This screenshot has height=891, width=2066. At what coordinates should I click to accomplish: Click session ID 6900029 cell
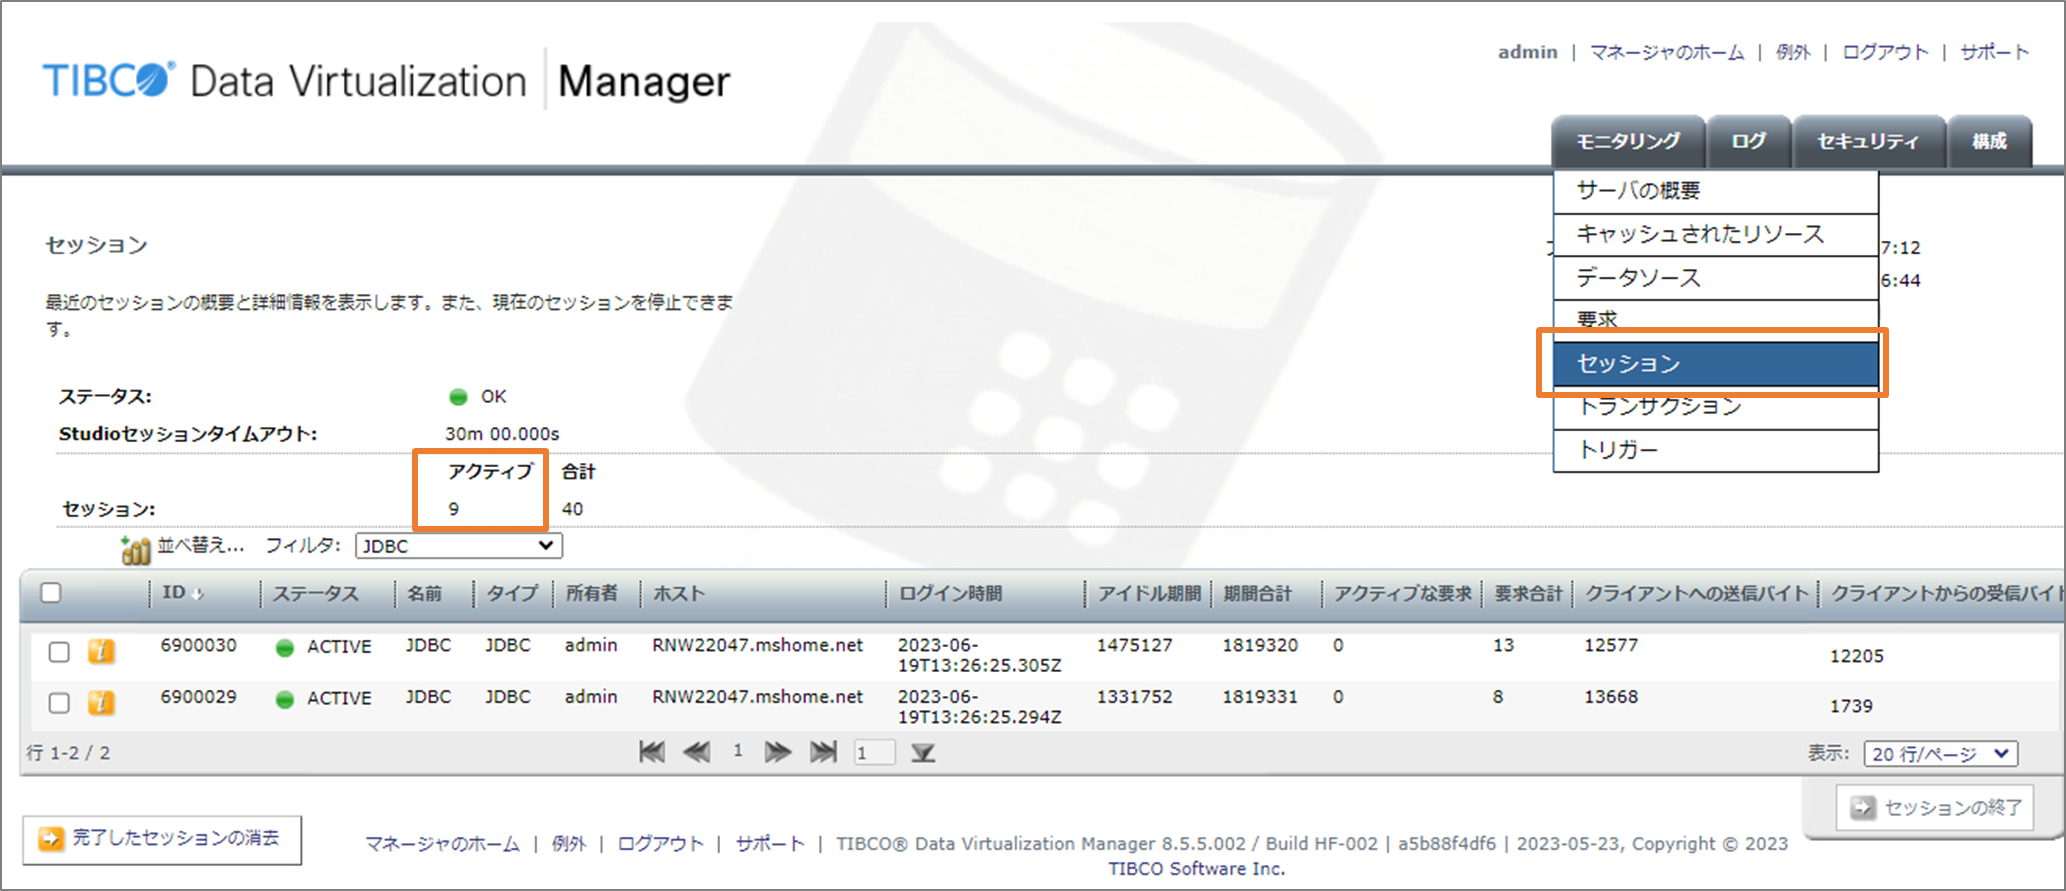click(x=198, y=697)
